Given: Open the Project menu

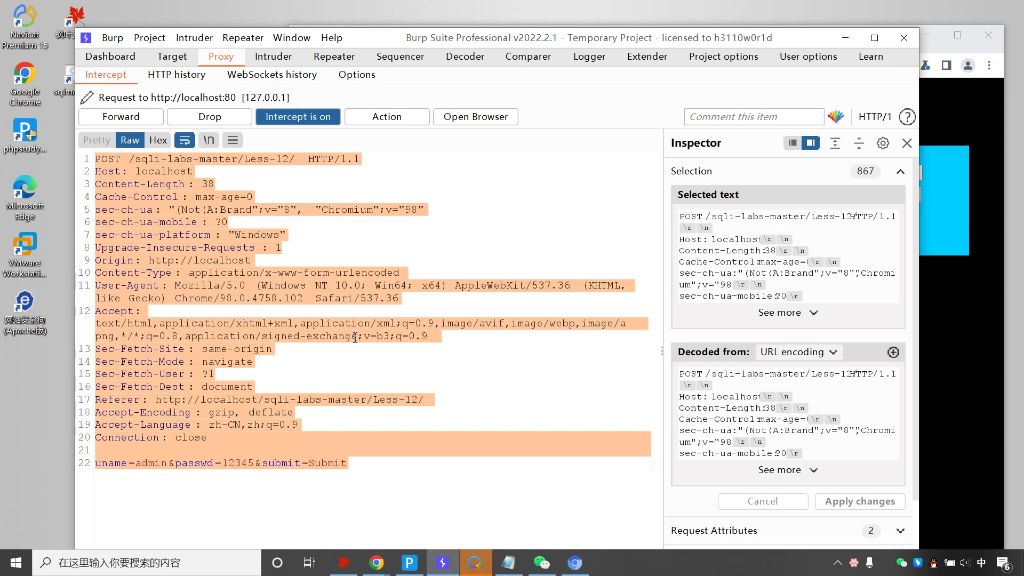Looking at the screenshot, I should tap(150, 38).
